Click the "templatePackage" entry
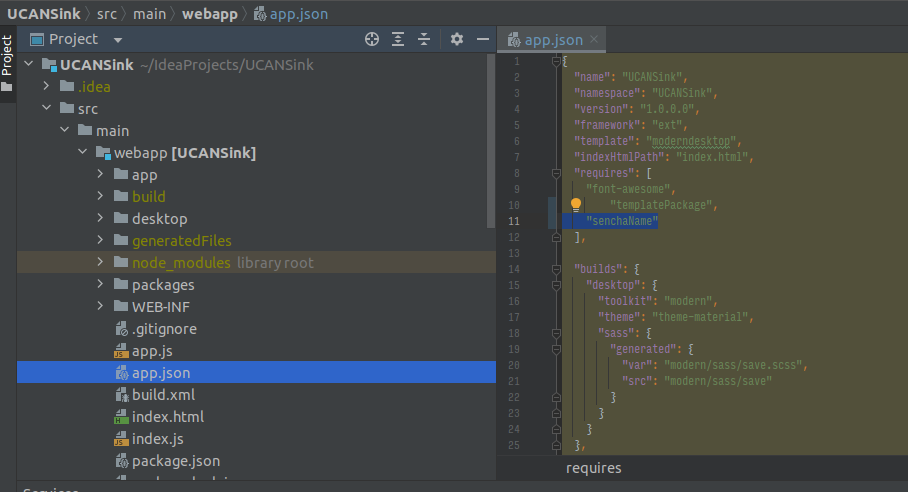Image resolution: width=908 pixels, height=492 pixels. (661, 204)
